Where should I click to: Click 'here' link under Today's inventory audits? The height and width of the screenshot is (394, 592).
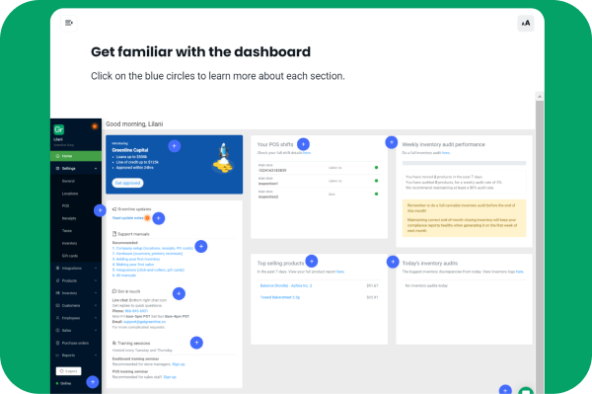(520, 272)
